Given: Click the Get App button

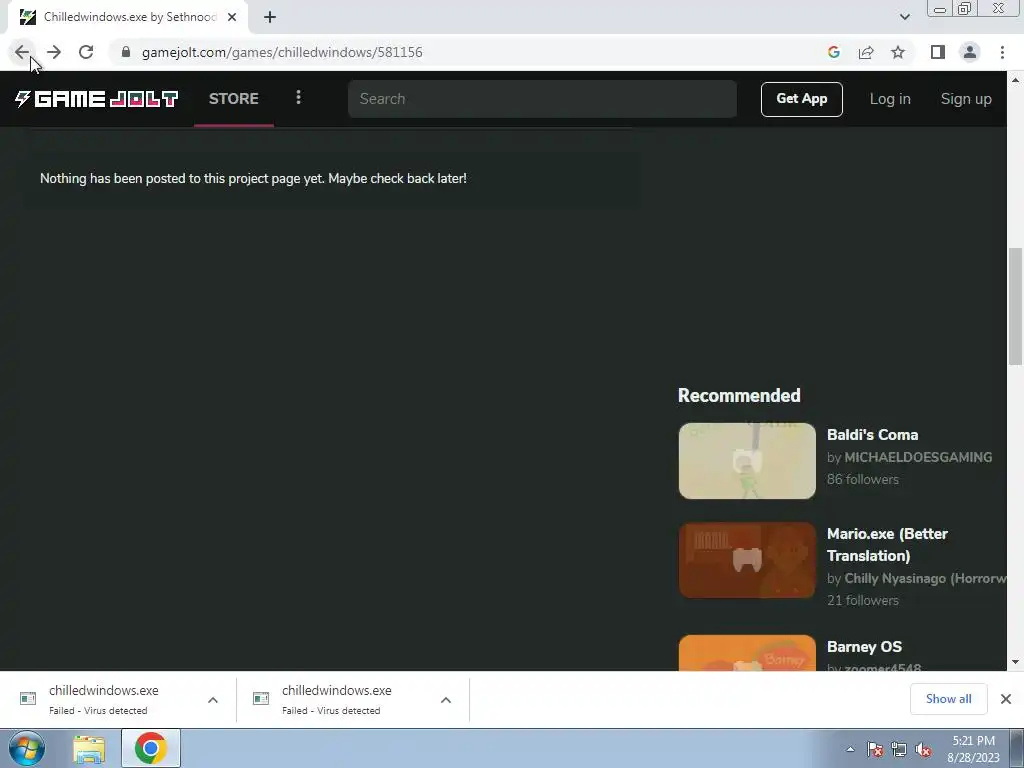Looking at the screenshot, I should (801, 99).
